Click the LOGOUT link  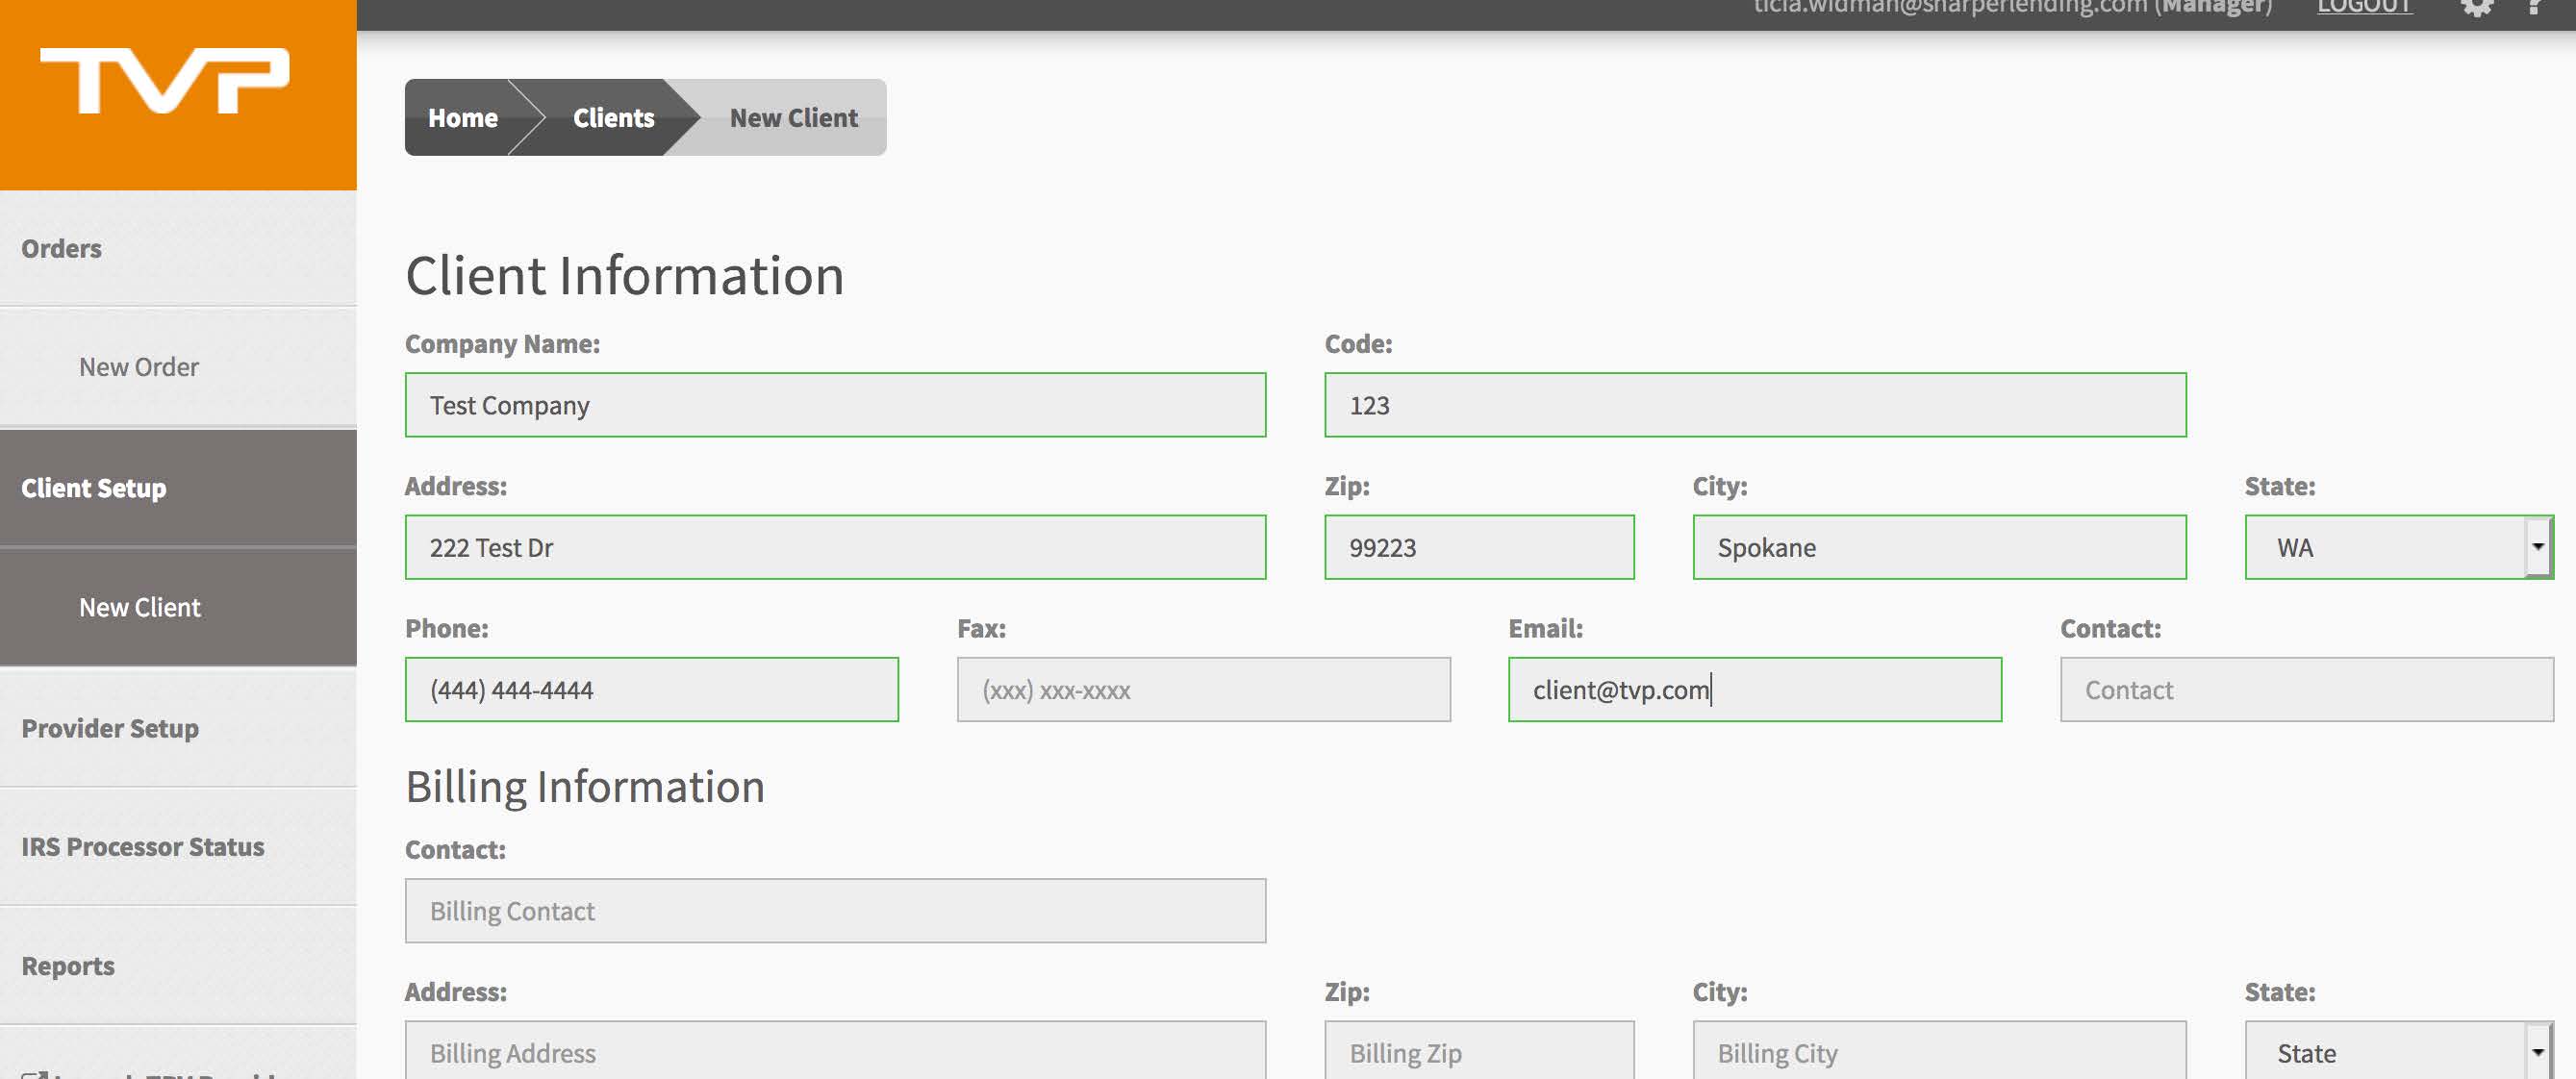coord(2365,8)
